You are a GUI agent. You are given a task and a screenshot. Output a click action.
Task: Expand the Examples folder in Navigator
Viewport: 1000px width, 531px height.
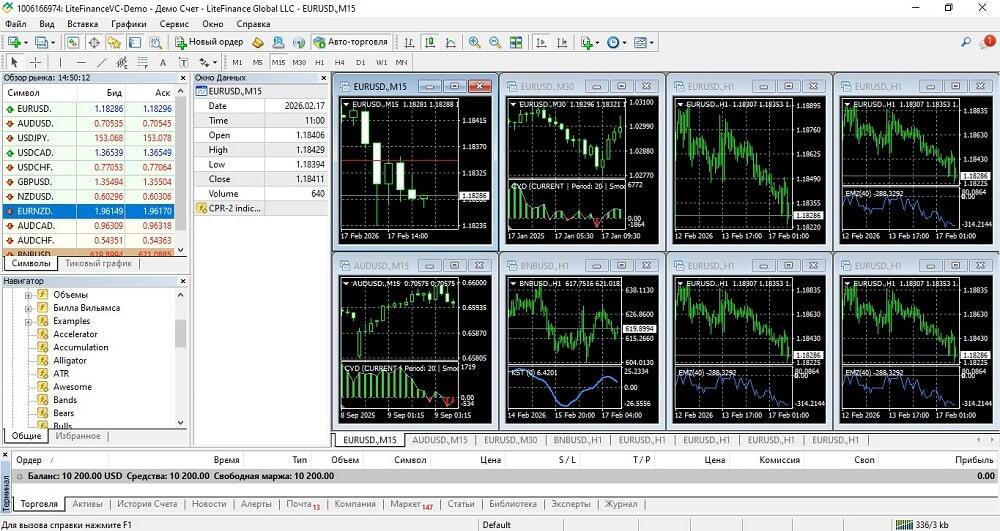(28, 321)
